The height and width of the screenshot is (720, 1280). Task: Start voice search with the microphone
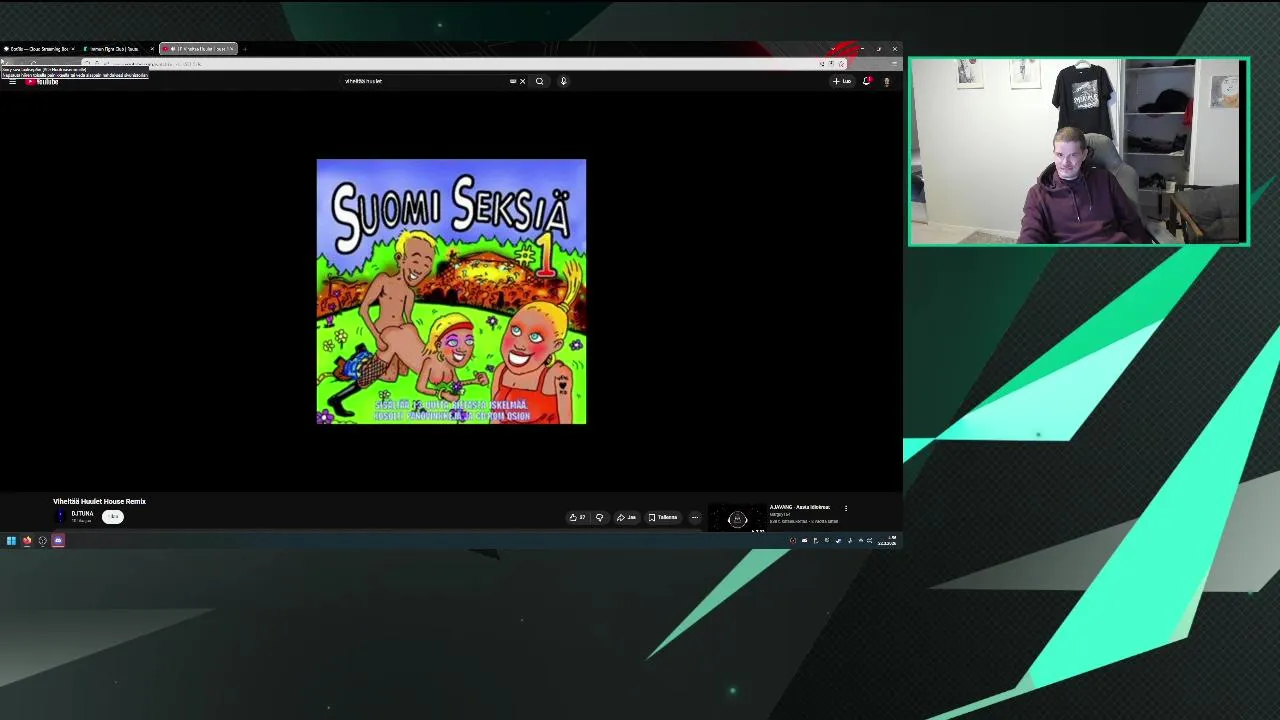[x=563, y=81]
